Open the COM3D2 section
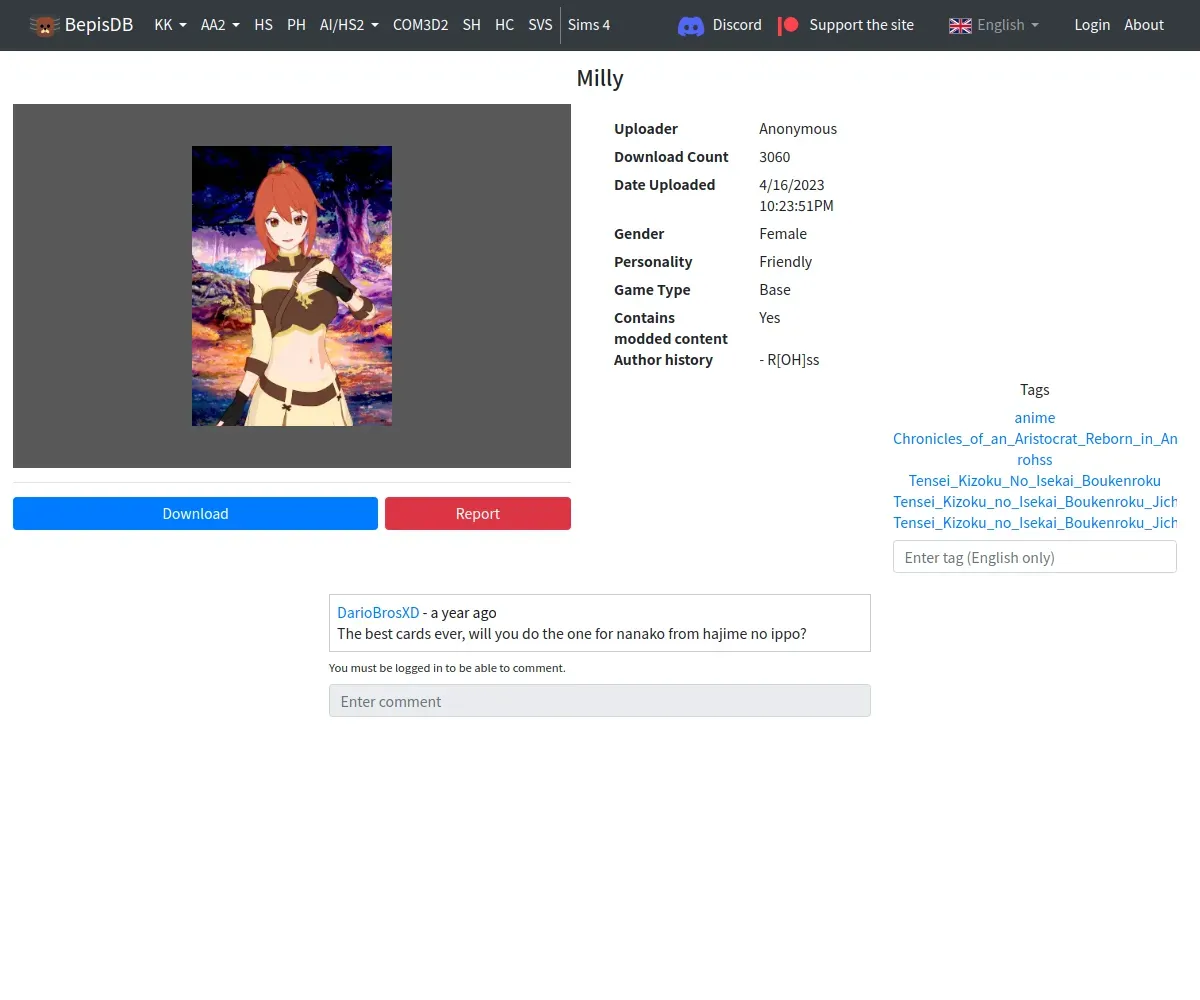This screenshot has height=1000, width=1200. pos(420,25)
